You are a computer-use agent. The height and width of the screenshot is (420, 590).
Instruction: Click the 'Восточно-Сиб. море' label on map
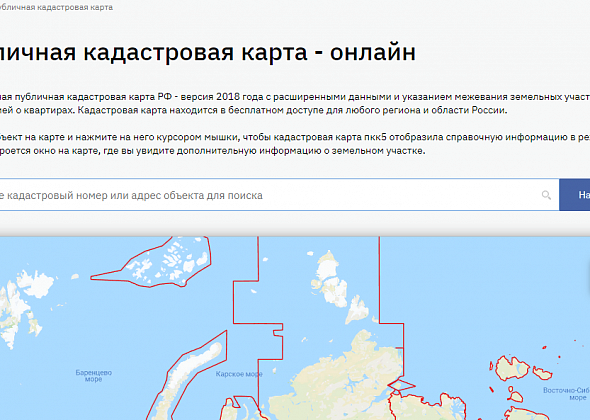[x=566, y=394]
